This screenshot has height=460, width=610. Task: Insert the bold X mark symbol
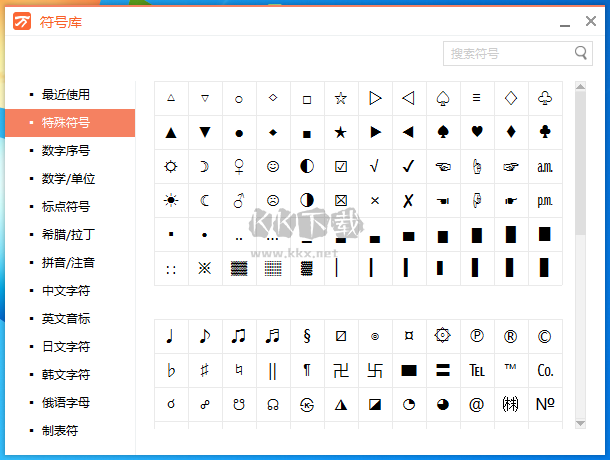(408, 200)
